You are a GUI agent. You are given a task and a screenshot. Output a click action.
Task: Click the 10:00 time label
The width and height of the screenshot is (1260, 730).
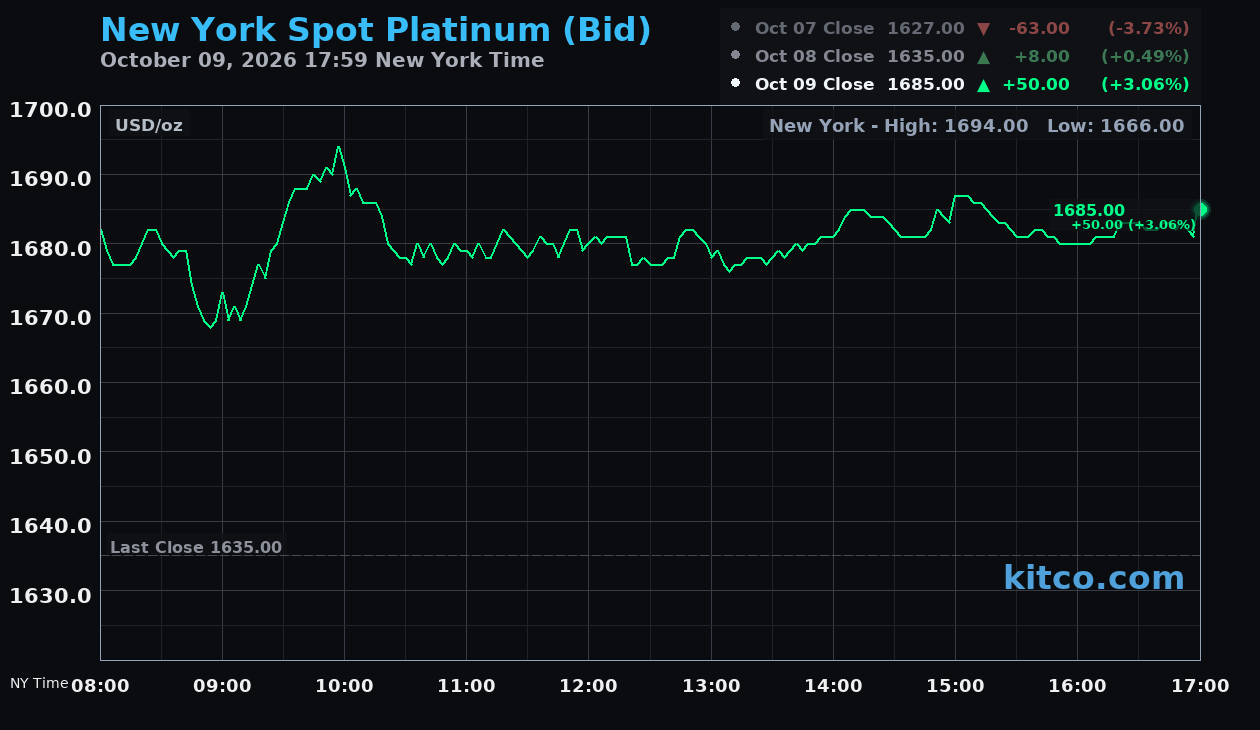[x=344, y=686]
